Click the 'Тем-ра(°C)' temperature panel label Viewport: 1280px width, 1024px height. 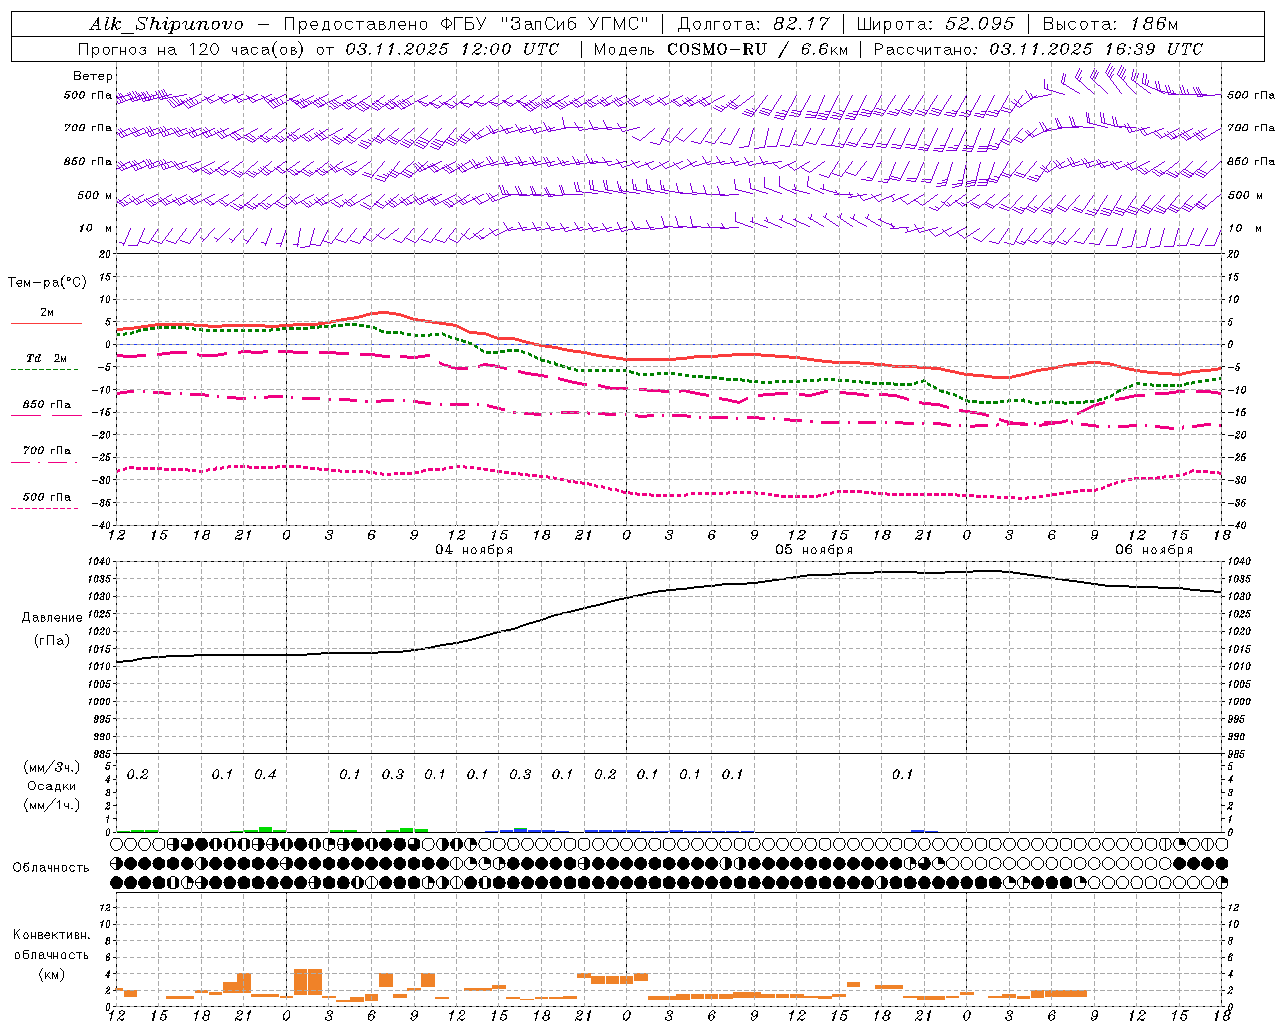(47, 282)
